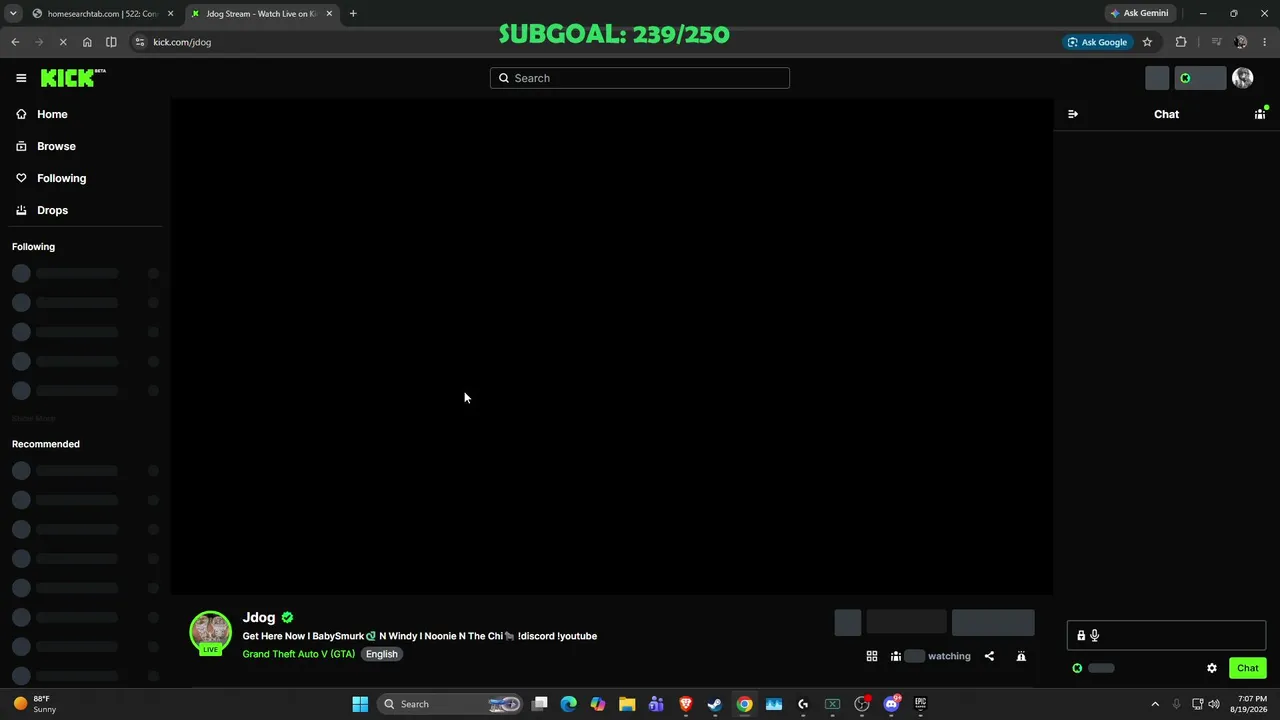Open Discord from the taskbar
1280x720 pixels.
(891, 704)
